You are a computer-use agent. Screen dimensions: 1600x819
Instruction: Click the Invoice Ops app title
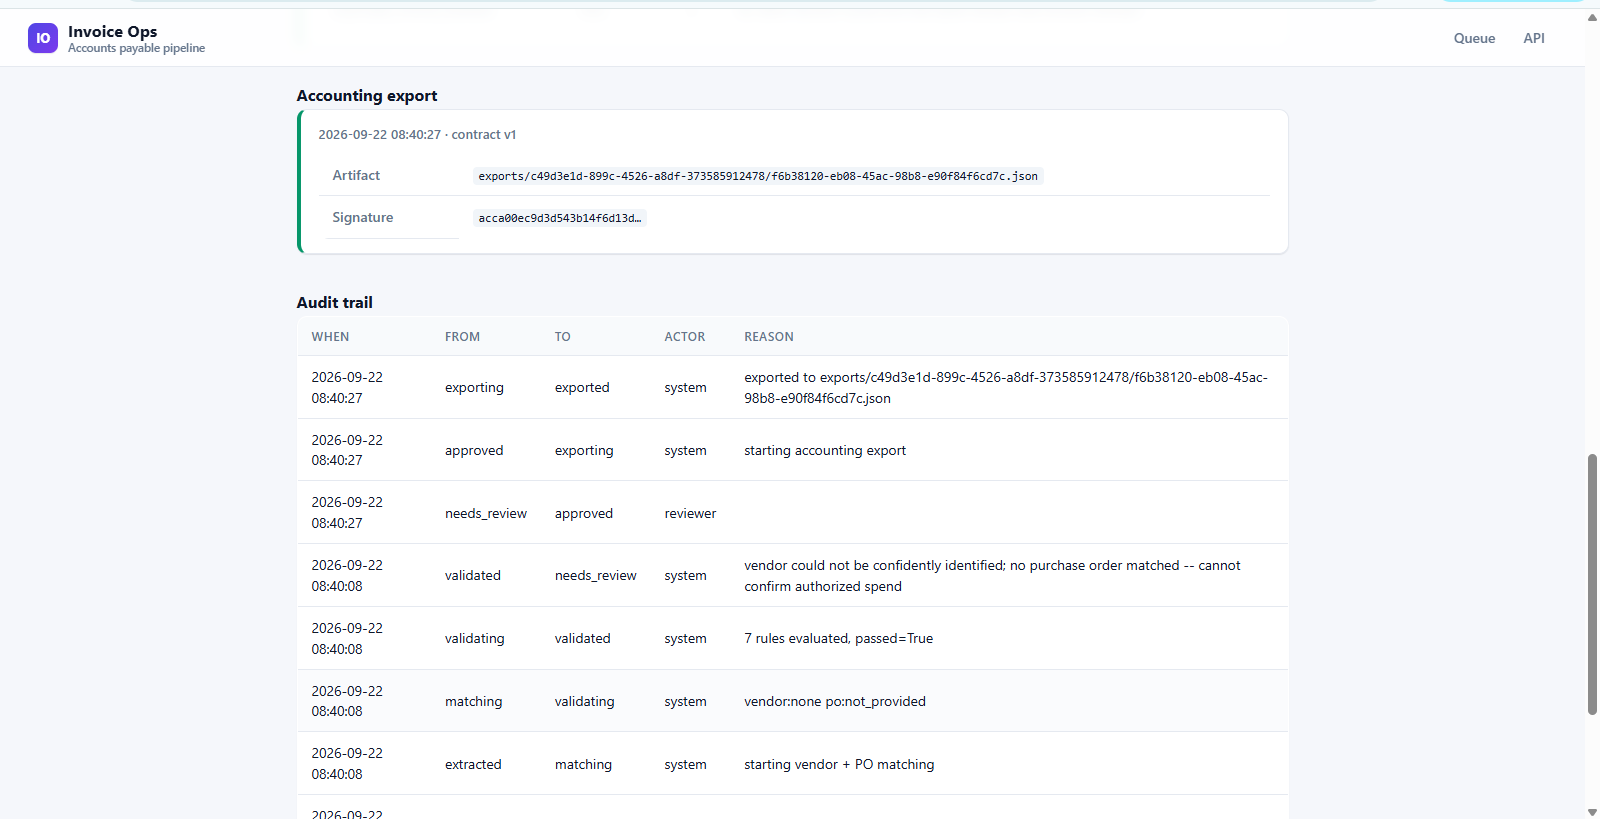point(112,31)
